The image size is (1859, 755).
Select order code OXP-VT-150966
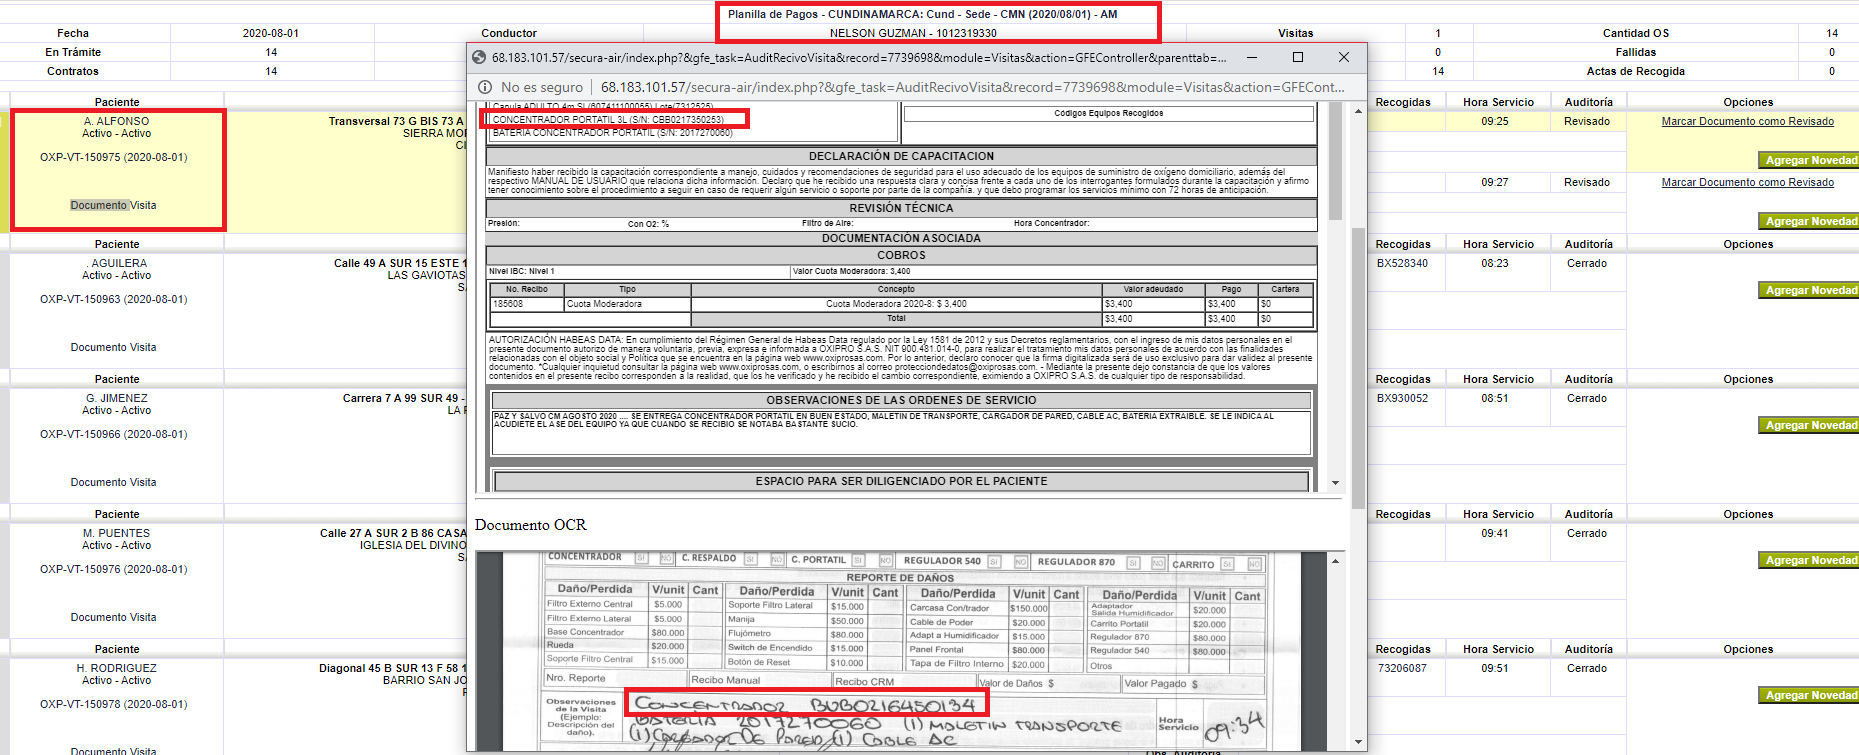click(x=113, y=434)
